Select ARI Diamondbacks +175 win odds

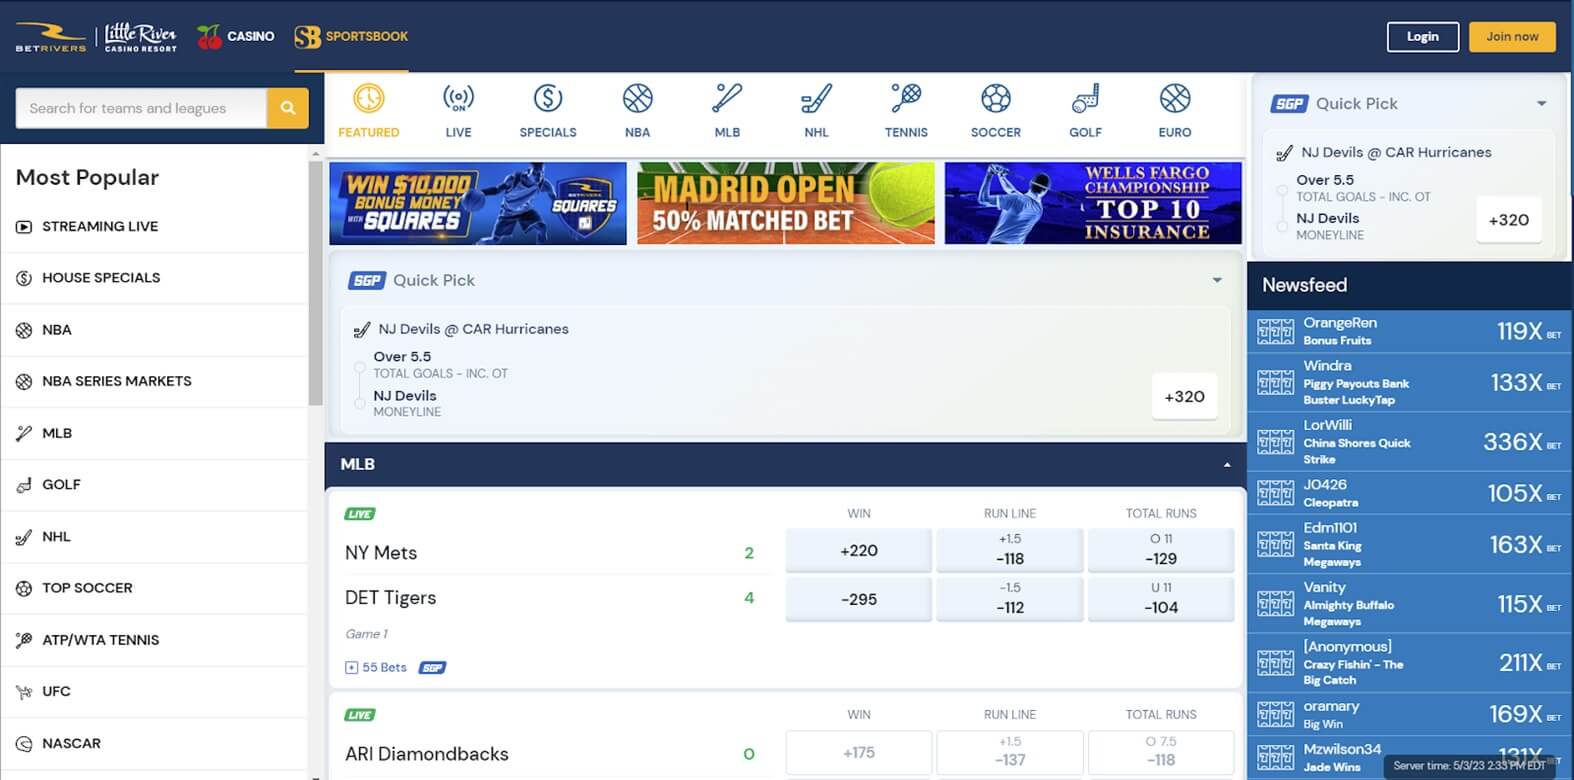point(859,753)
